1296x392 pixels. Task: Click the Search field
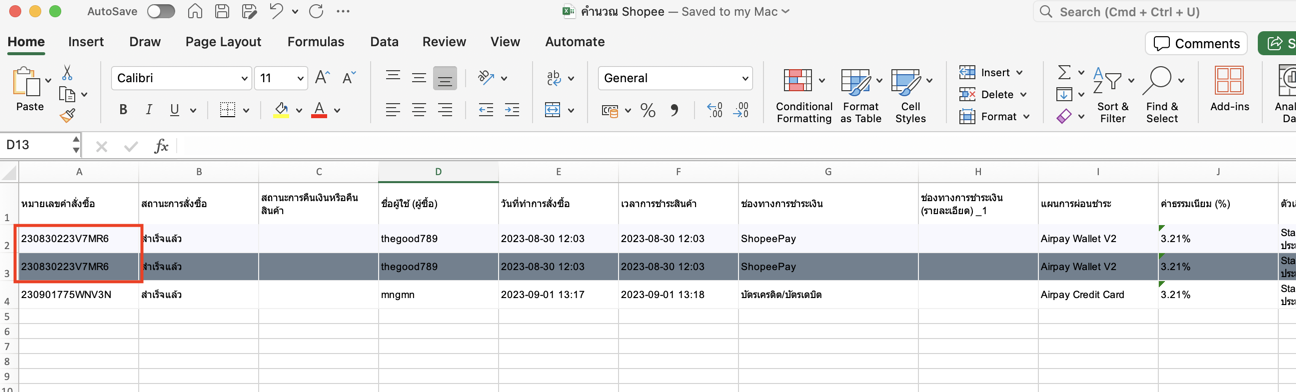pyautogui.click(x=1165, y=12)
